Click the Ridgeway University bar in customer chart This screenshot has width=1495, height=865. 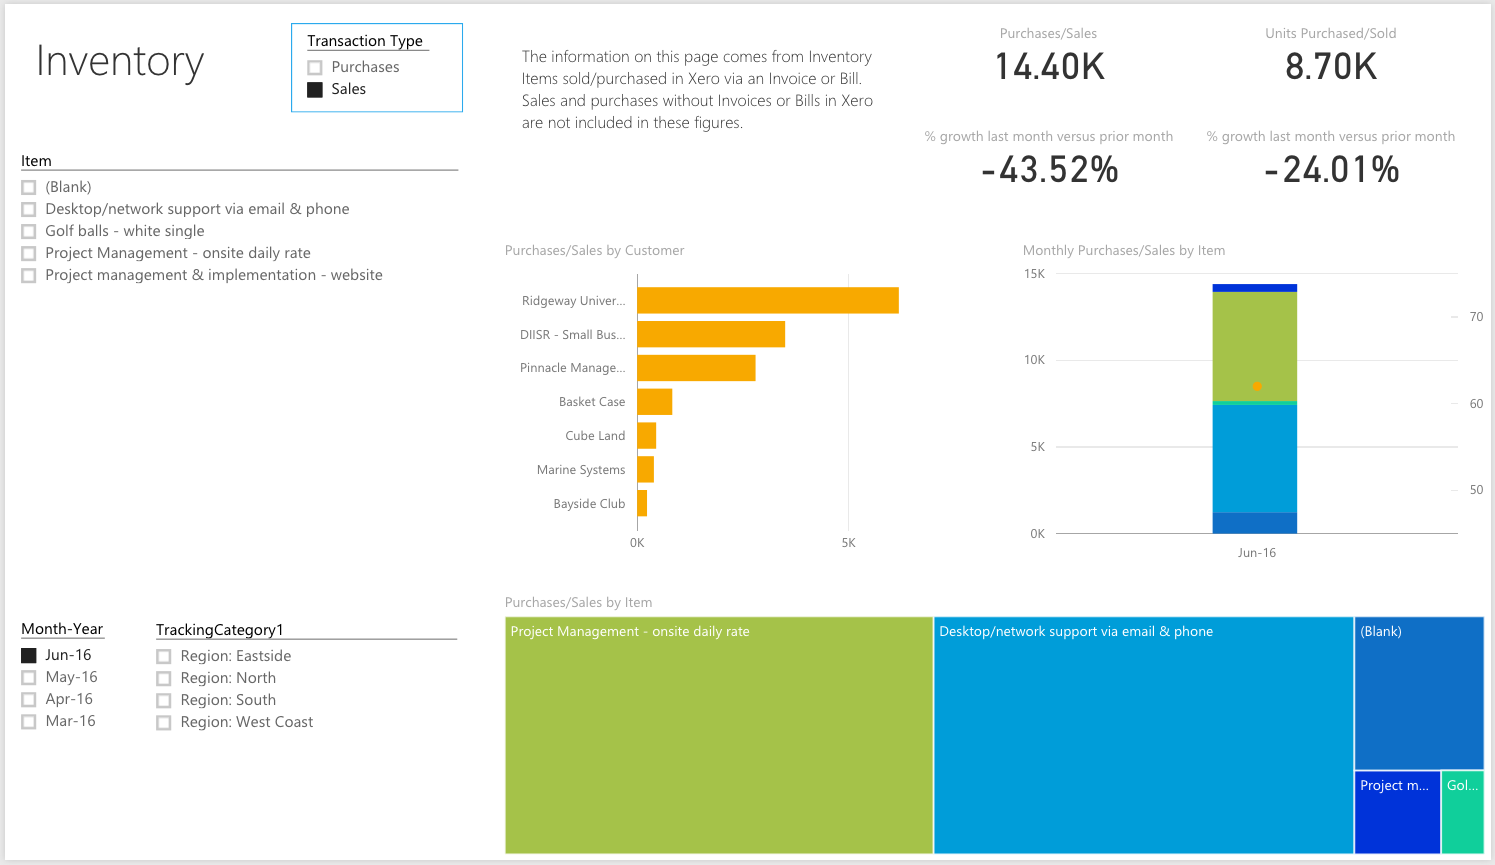point(768,300)
